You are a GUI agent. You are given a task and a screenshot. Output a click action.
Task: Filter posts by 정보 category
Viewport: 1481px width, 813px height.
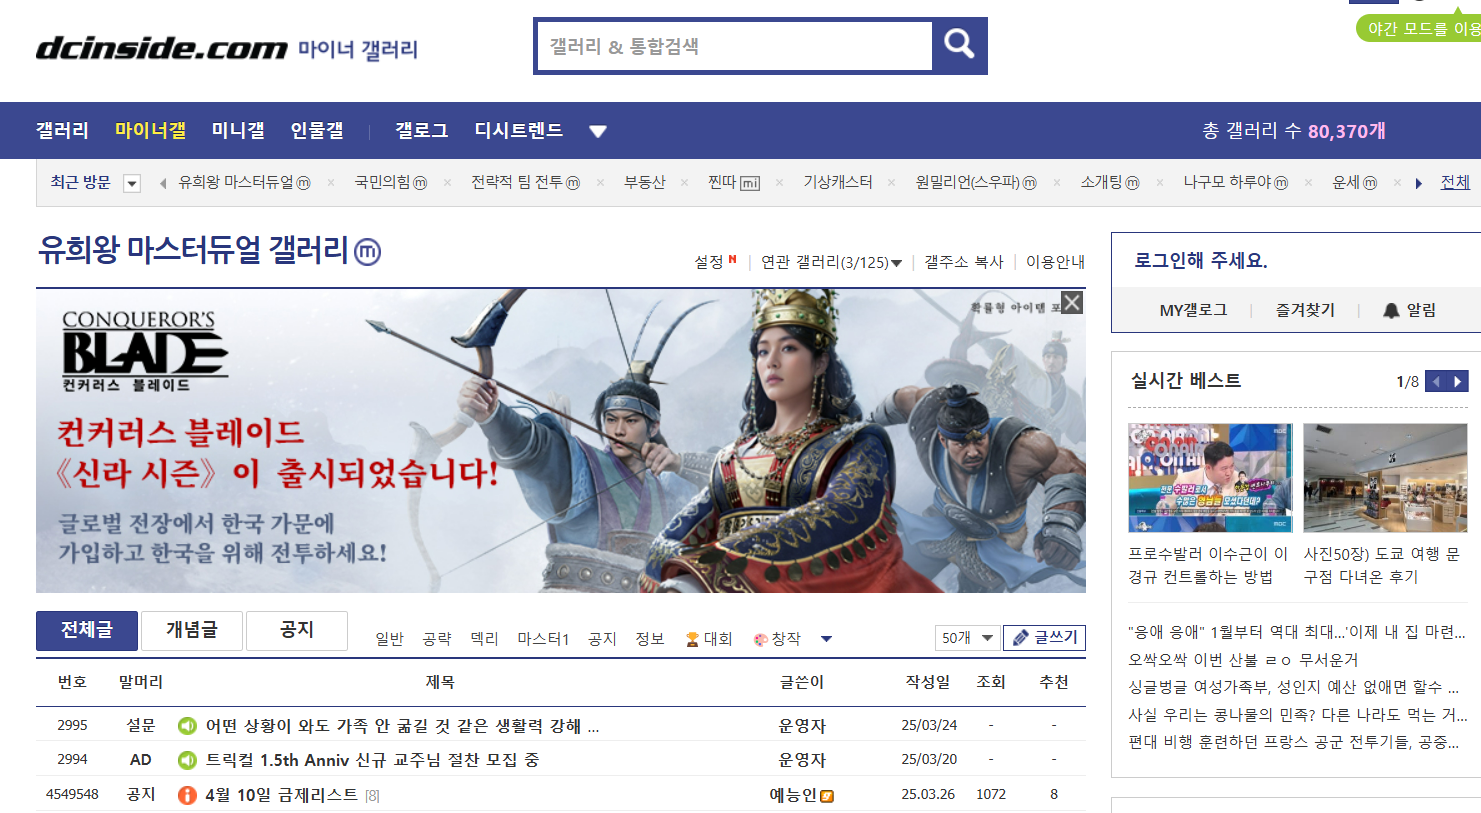click(x=650, y=639)
